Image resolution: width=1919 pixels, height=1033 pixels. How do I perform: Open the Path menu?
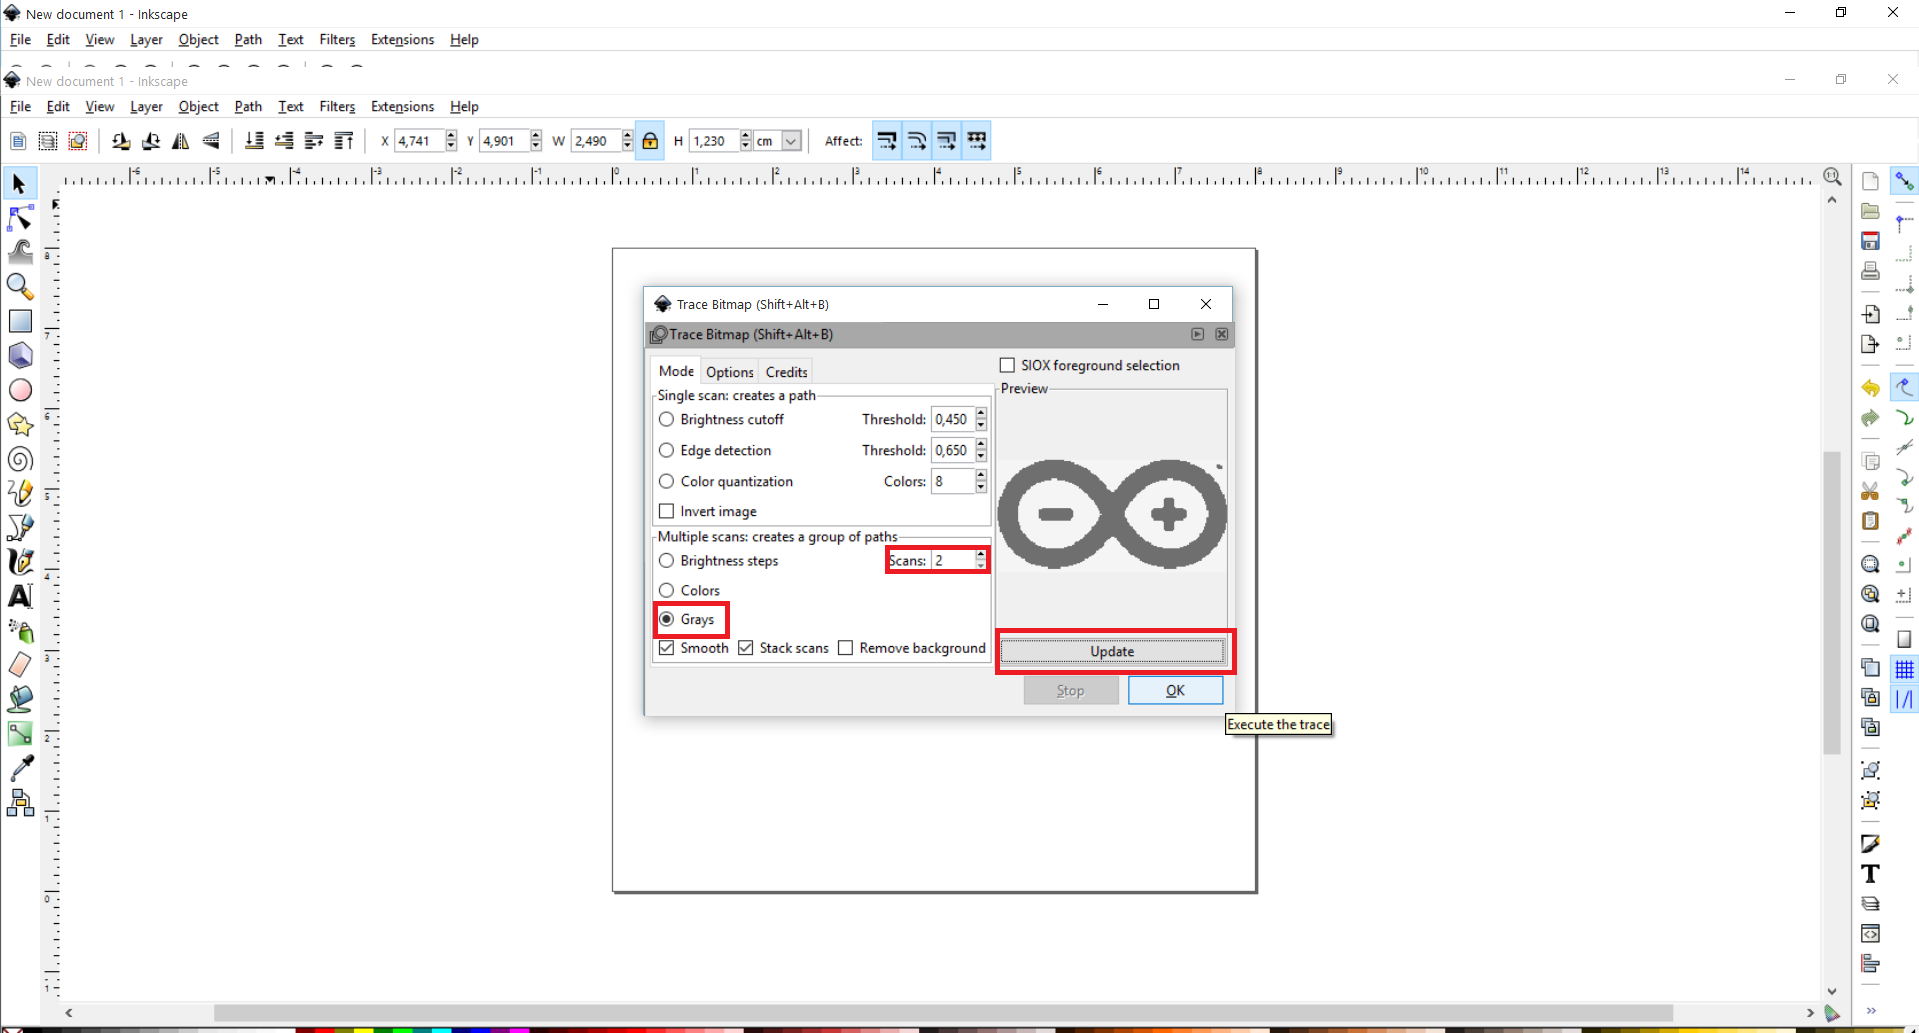(247, 106)
